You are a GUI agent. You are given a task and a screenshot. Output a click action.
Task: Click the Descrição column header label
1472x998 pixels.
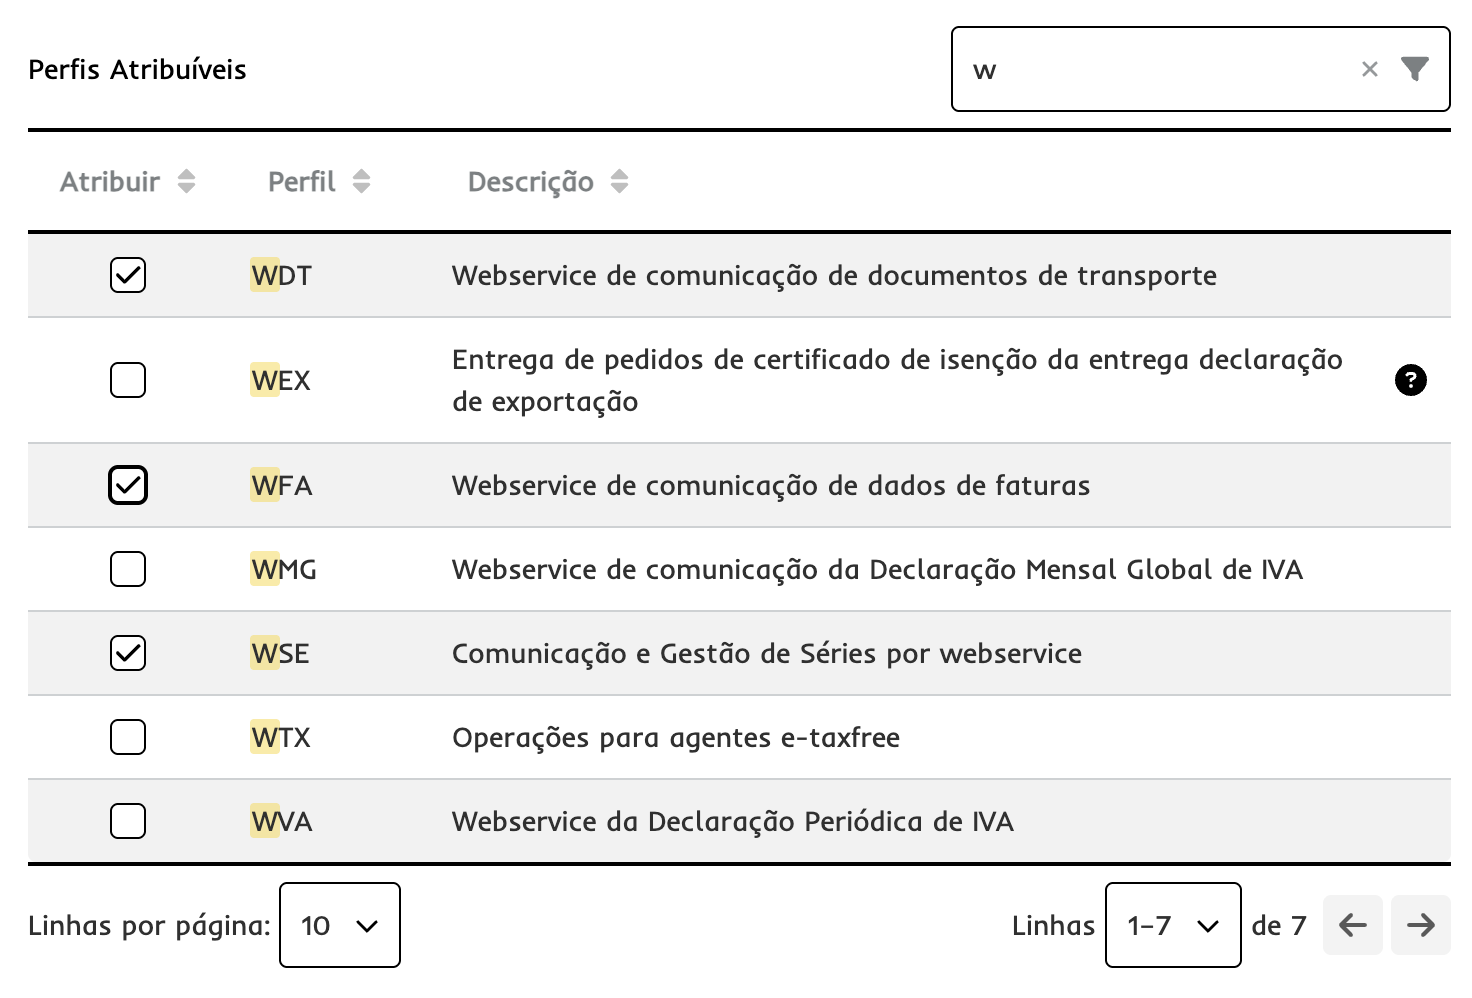tap(530, 181)
